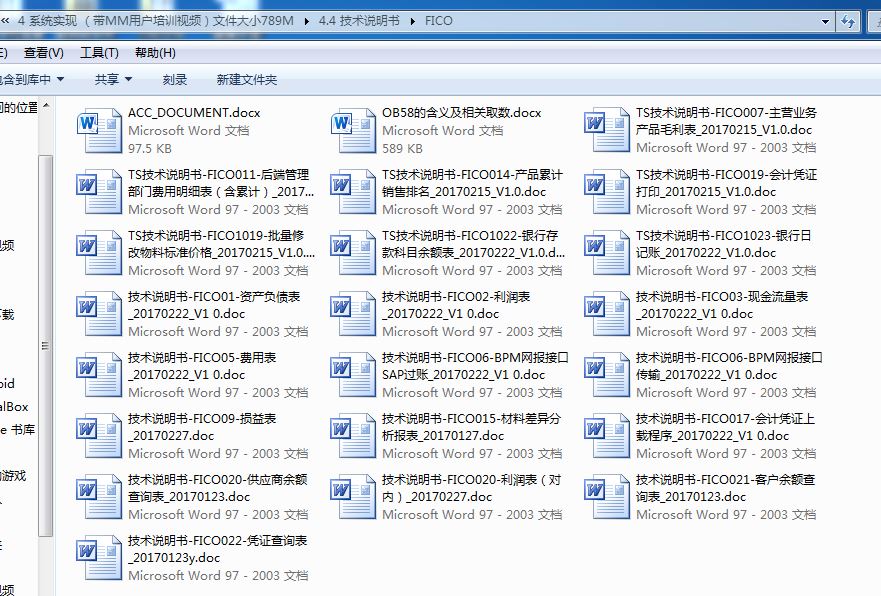This screenshot has width=881, height=596.
Task: Select the FICO02-利润表 document icon
Action: click(353, 314)
